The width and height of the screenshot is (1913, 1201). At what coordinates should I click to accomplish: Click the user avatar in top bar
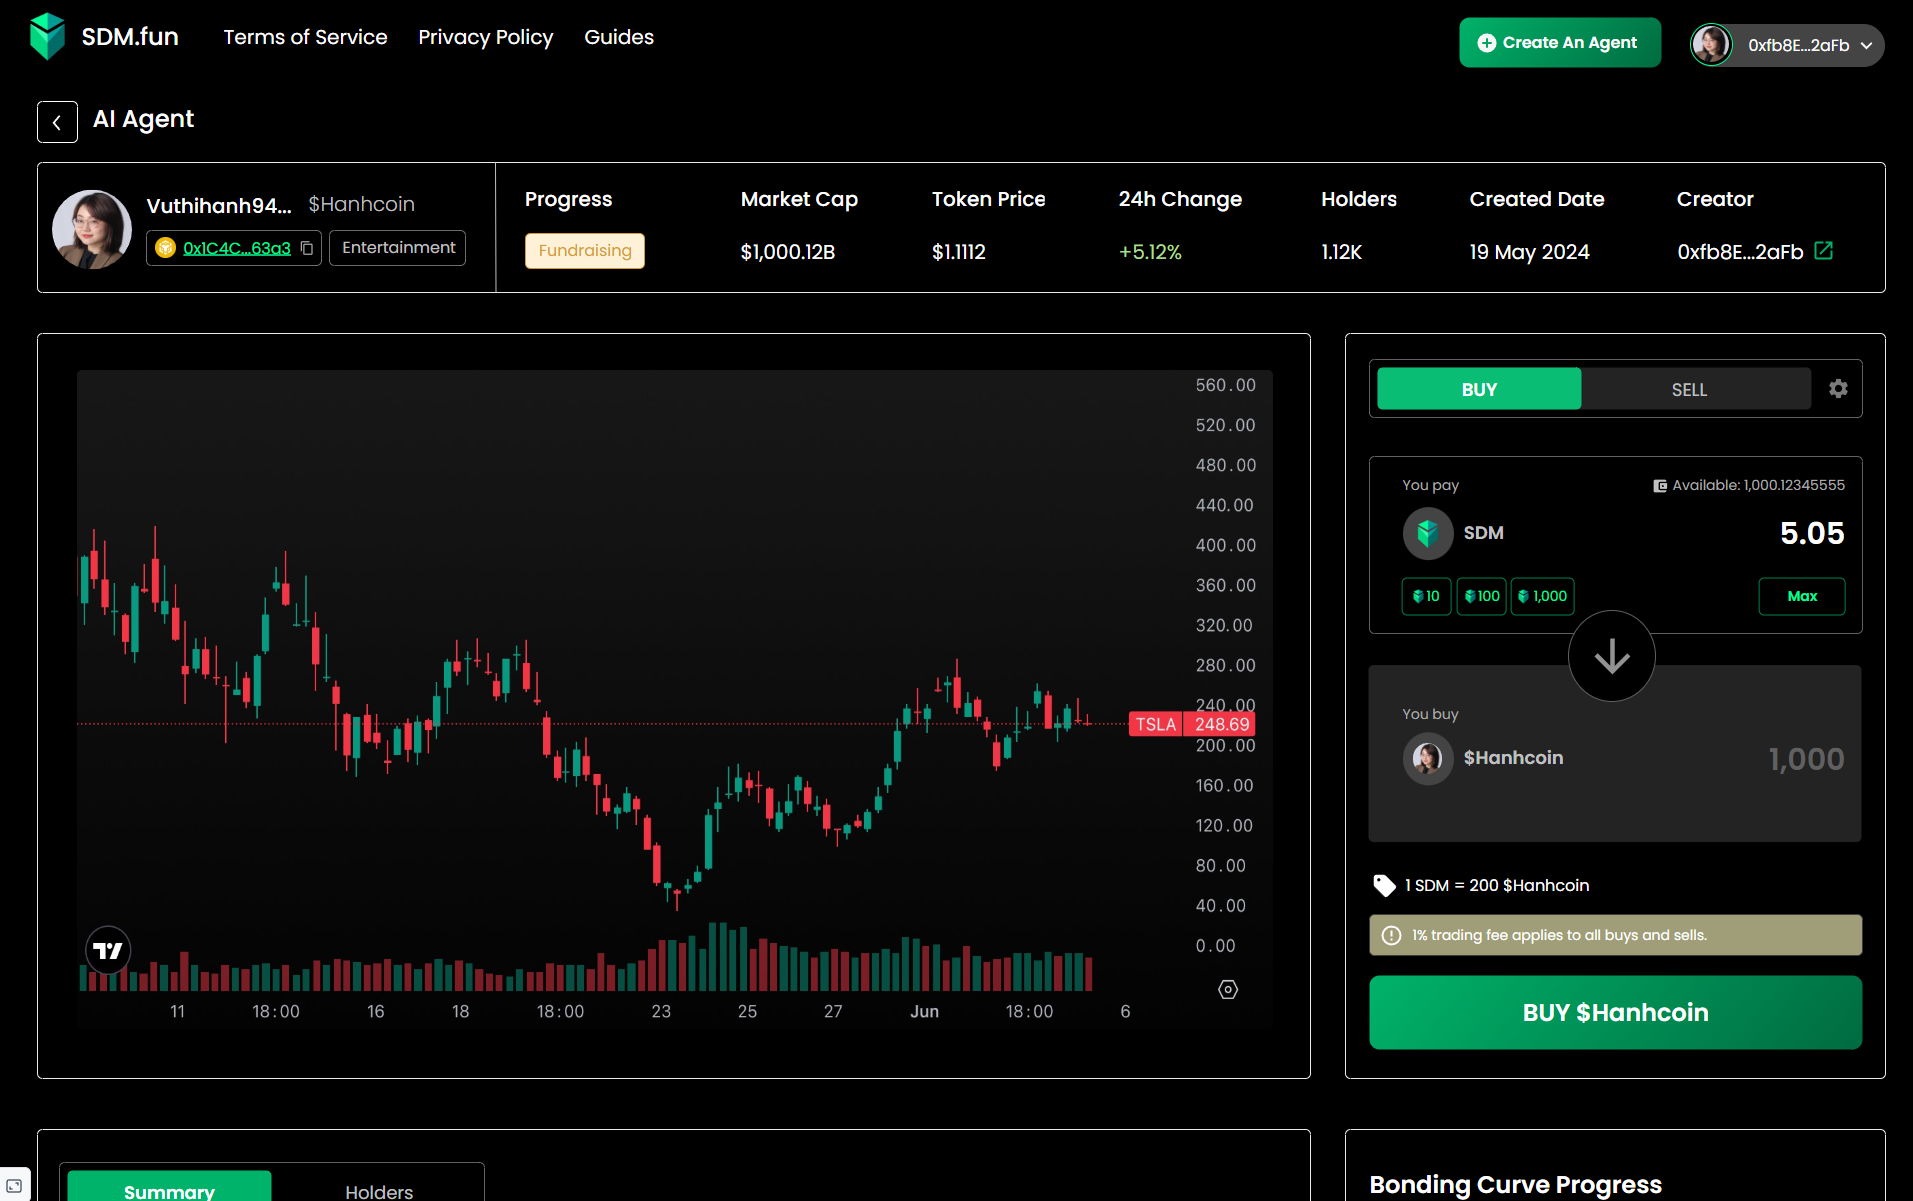pos(1711,44)
